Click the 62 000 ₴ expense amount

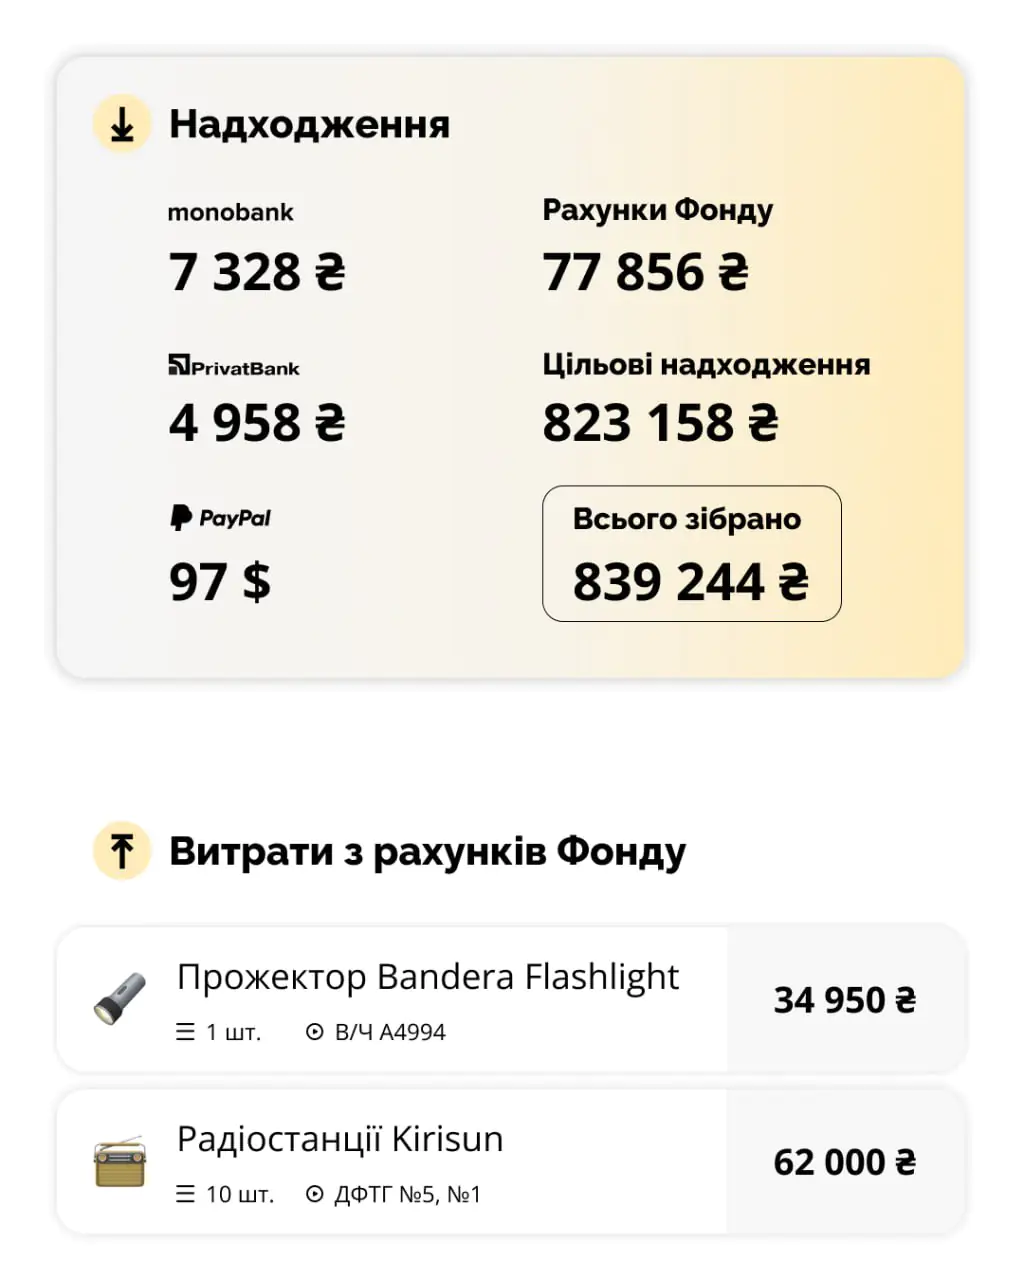(x=845, y=1162)
